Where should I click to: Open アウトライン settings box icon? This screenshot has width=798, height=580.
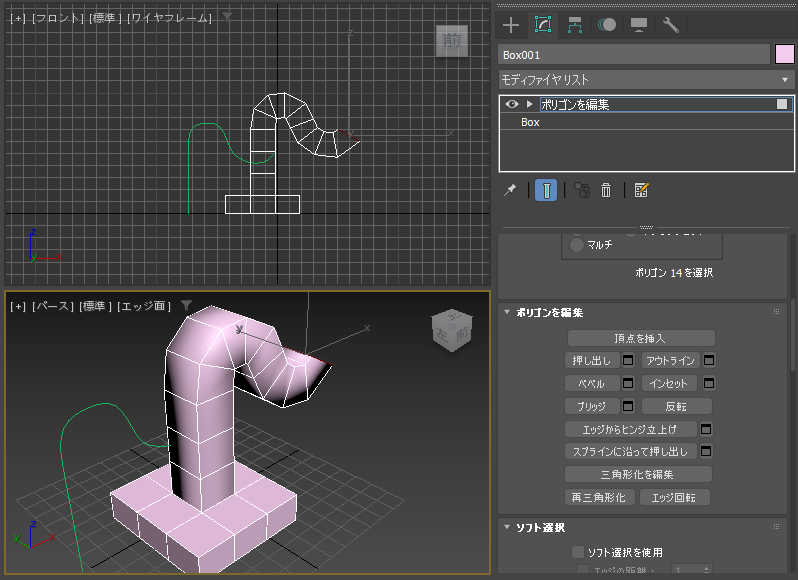(709, 361)
